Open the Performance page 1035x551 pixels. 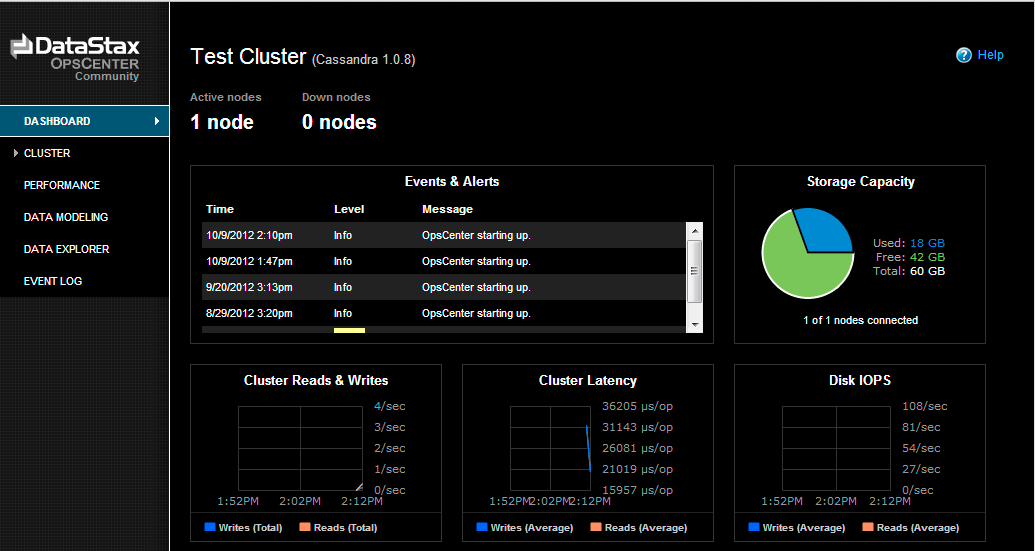click(62, 185)
